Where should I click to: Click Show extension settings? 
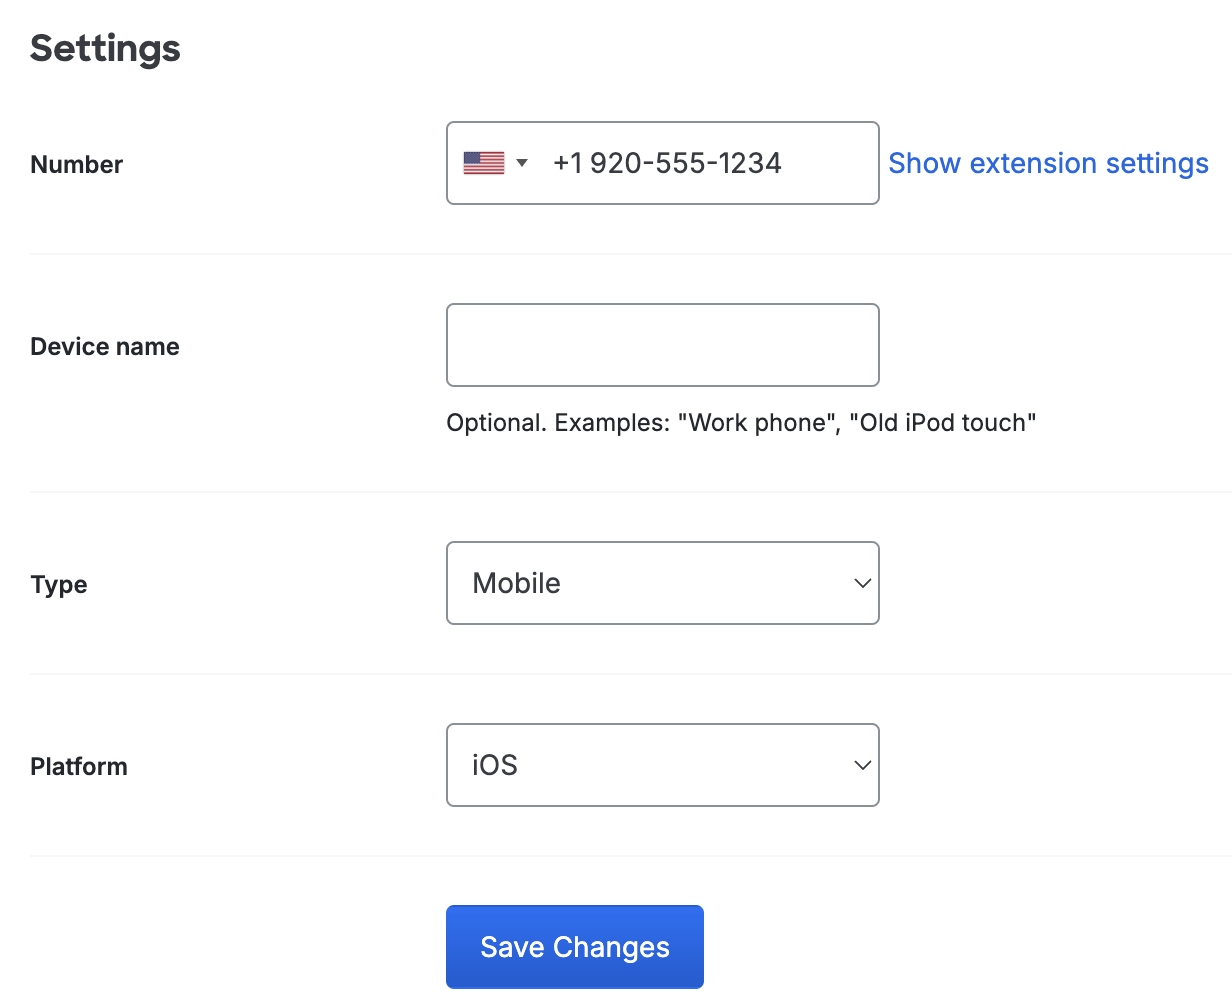point(1048,163)
